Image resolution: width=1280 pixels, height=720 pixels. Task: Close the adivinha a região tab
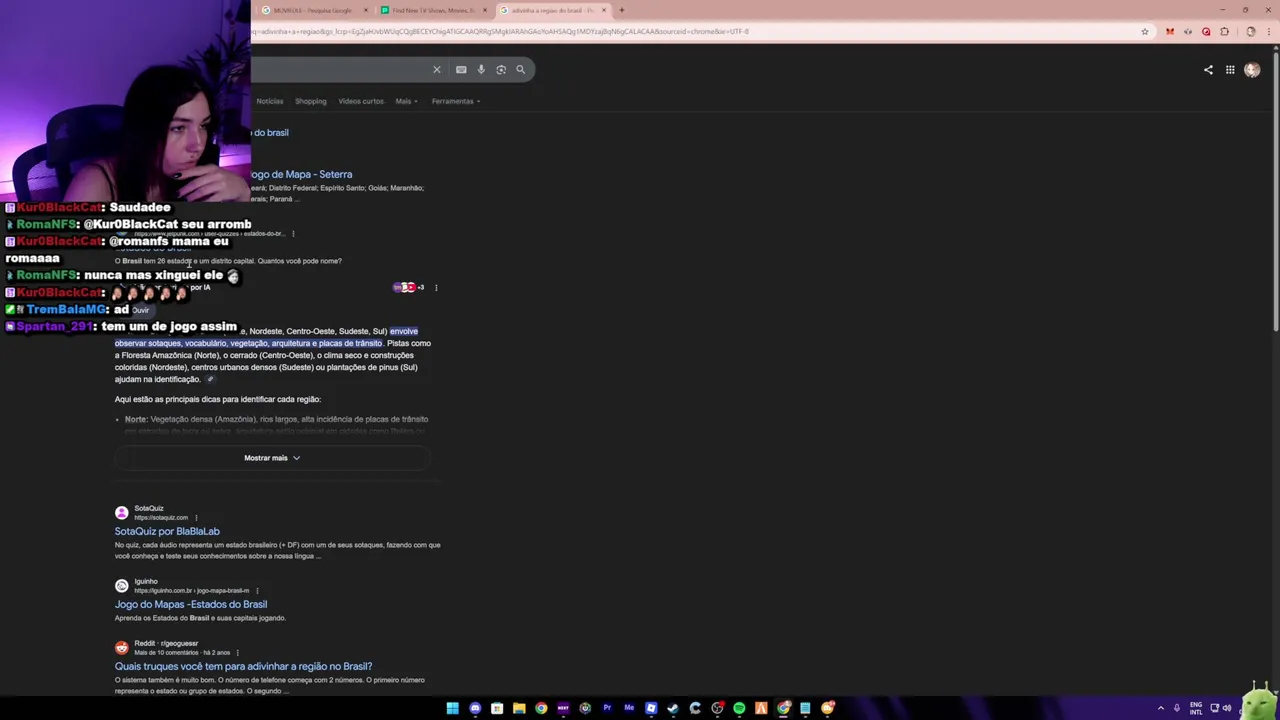coord(604,10)
